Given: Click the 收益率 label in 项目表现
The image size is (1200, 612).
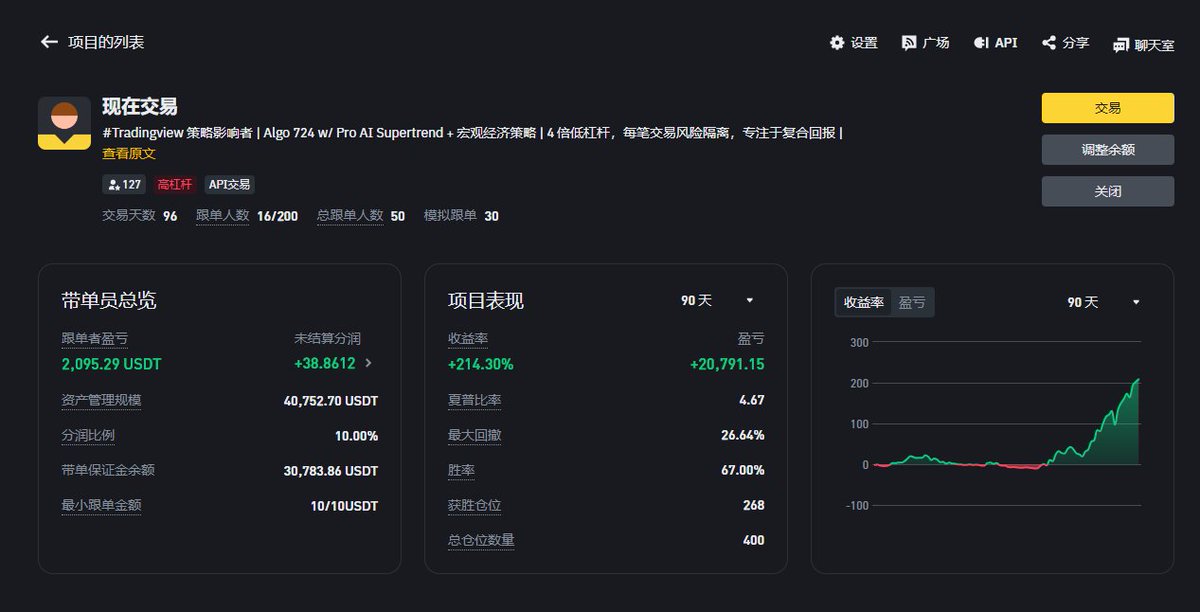Looking at the screenshot, I should pyautogui.click(x=468, y=339).
